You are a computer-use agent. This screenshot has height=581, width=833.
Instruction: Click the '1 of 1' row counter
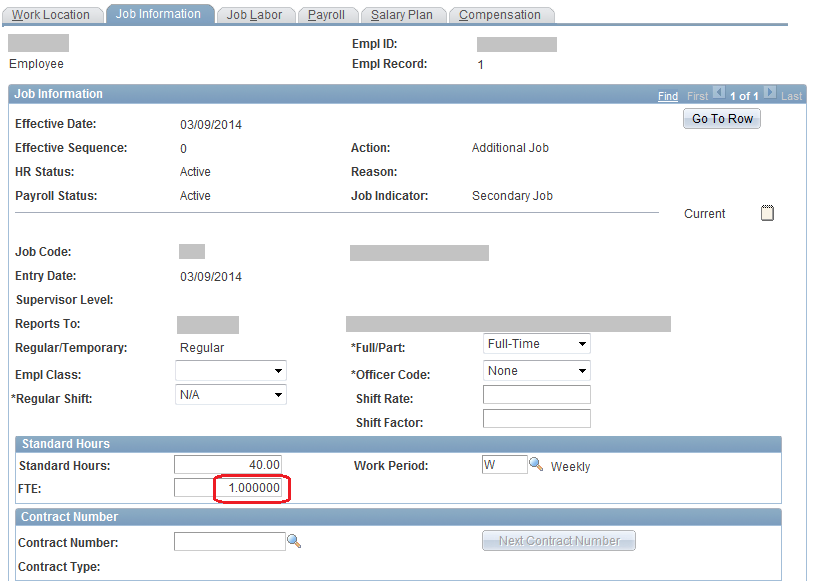point(744,96)
